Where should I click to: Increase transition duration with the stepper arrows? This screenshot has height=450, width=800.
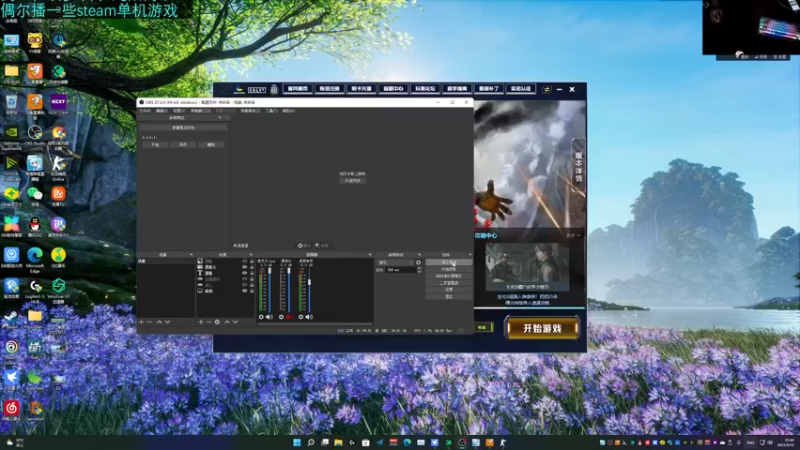tap(419, 270)
